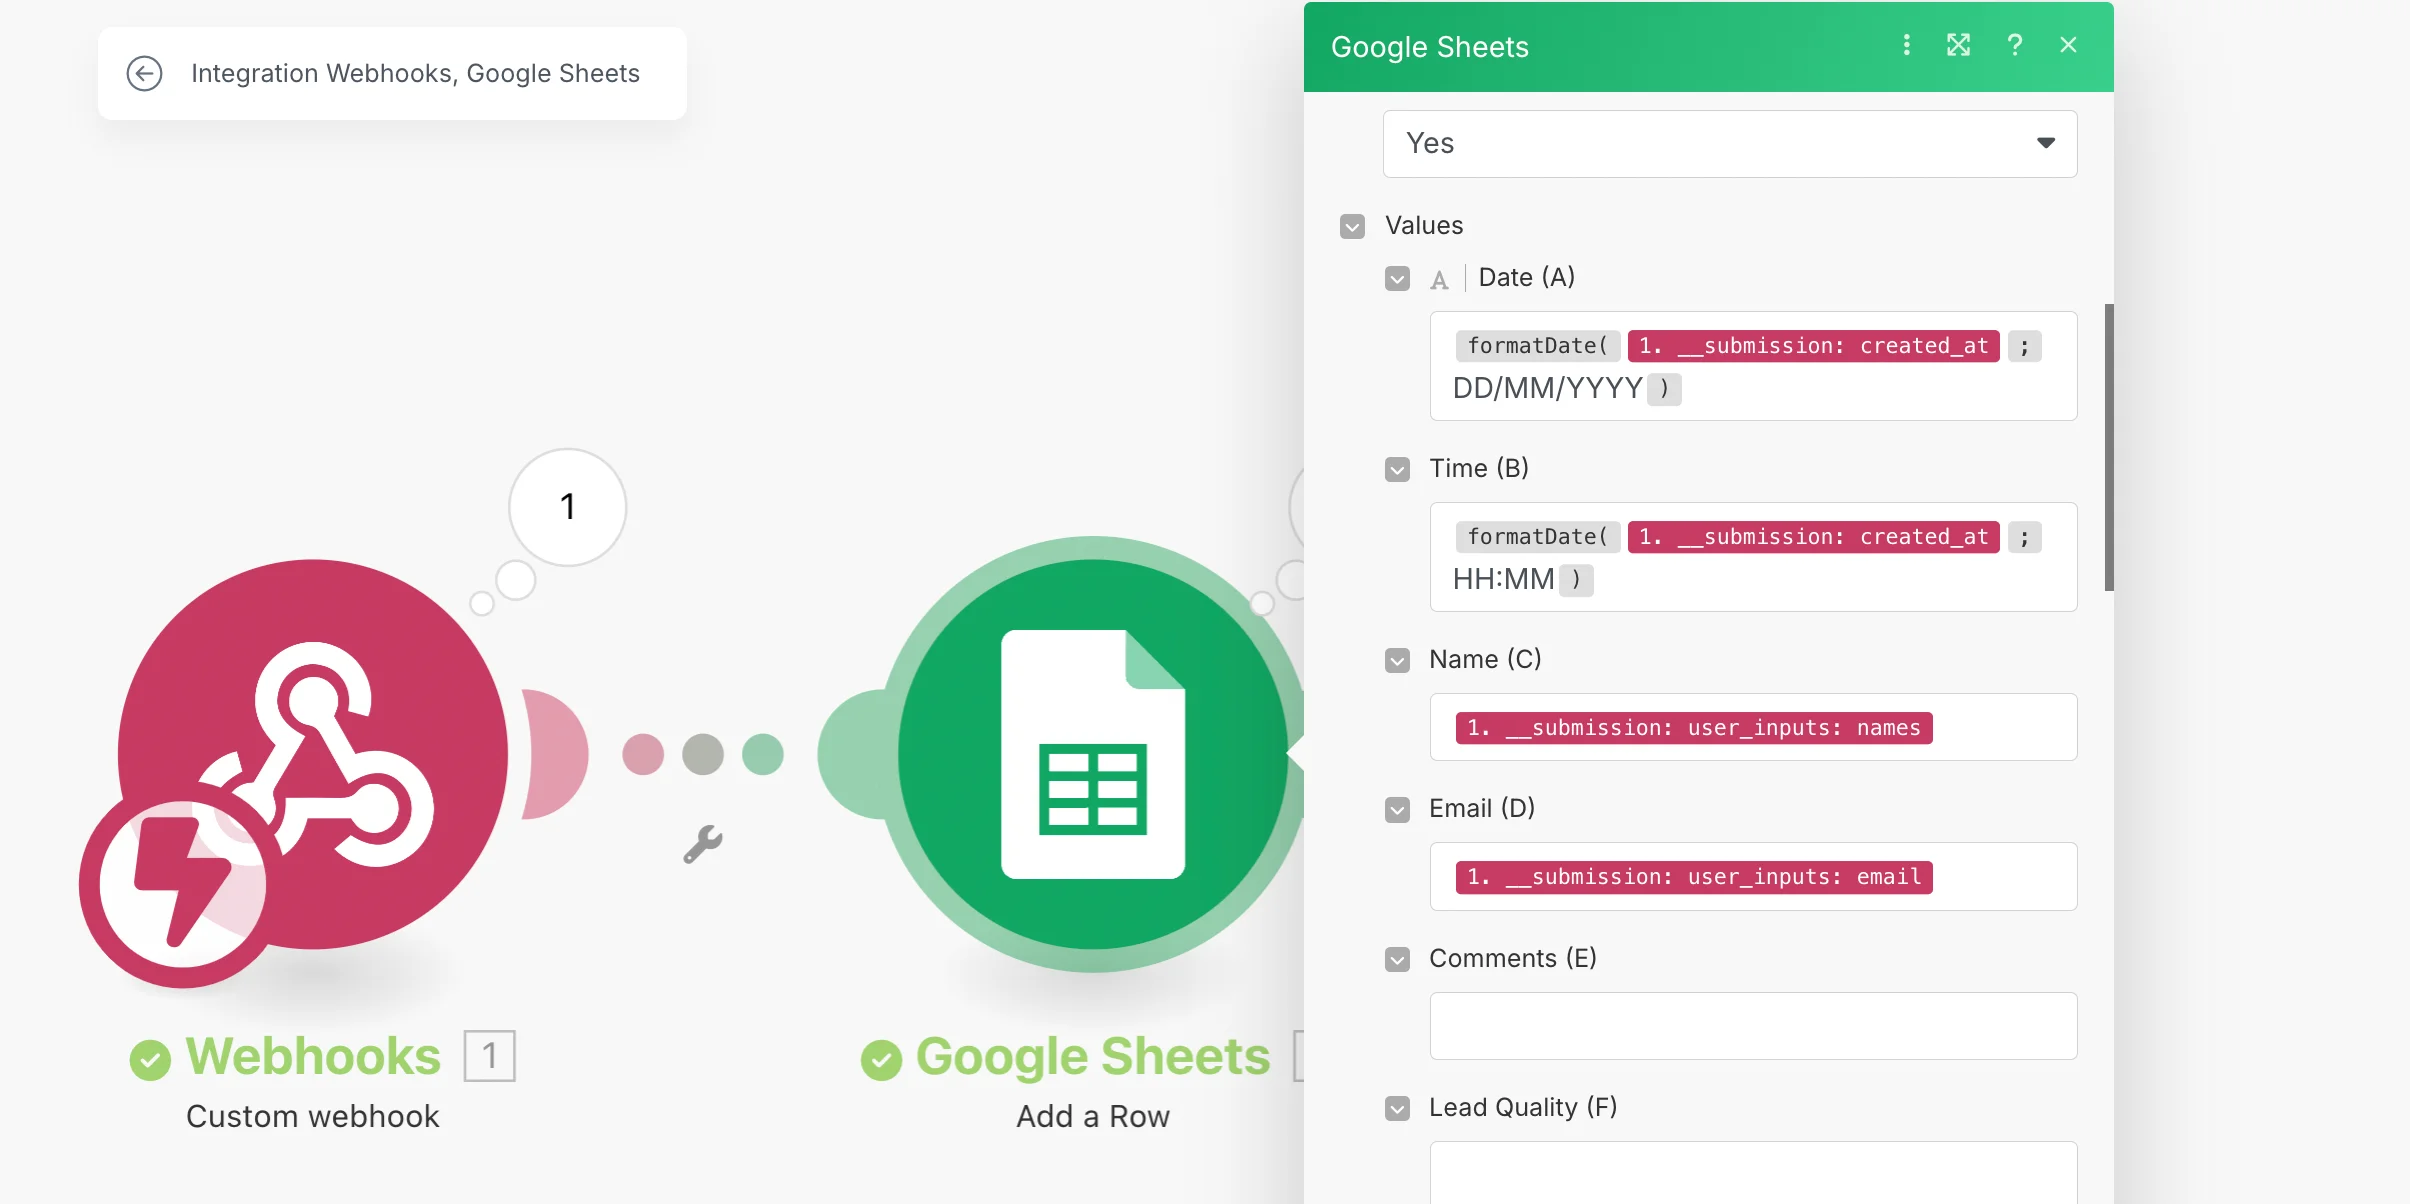Open the Google Sheets help question mark
Screen dimensions: 2410x1204
2015,45
